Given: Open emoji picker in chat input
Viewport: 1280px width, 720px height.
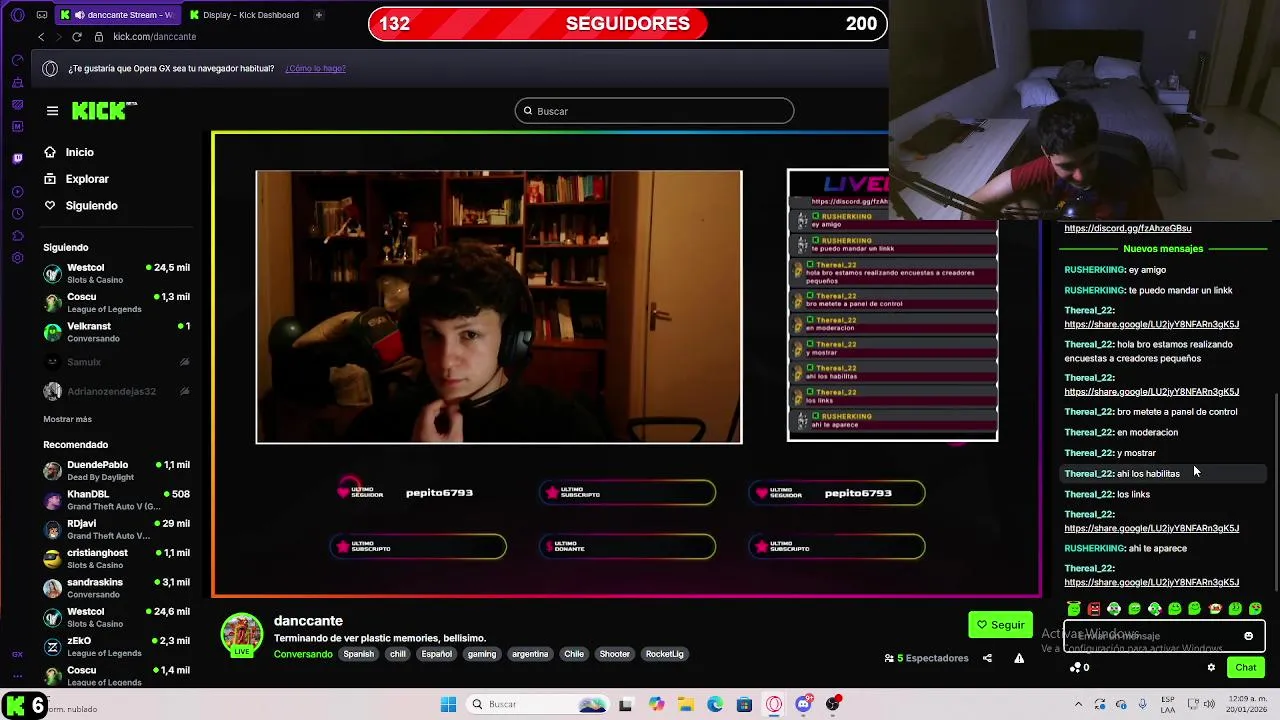Looking at the screenshot, I should [x=1248, y=636].
